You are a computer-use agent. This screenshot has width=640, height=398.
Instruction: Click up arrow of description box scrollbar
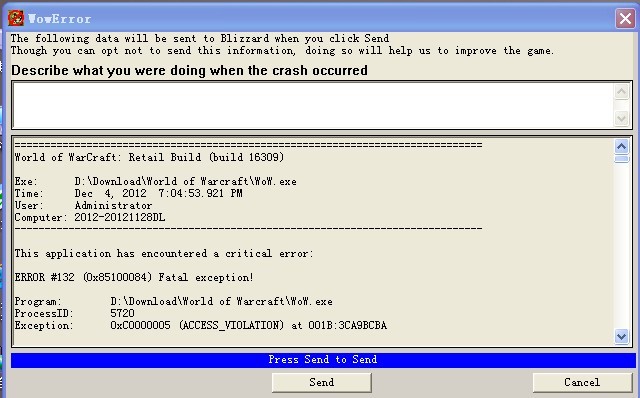(x=621, y=92)
